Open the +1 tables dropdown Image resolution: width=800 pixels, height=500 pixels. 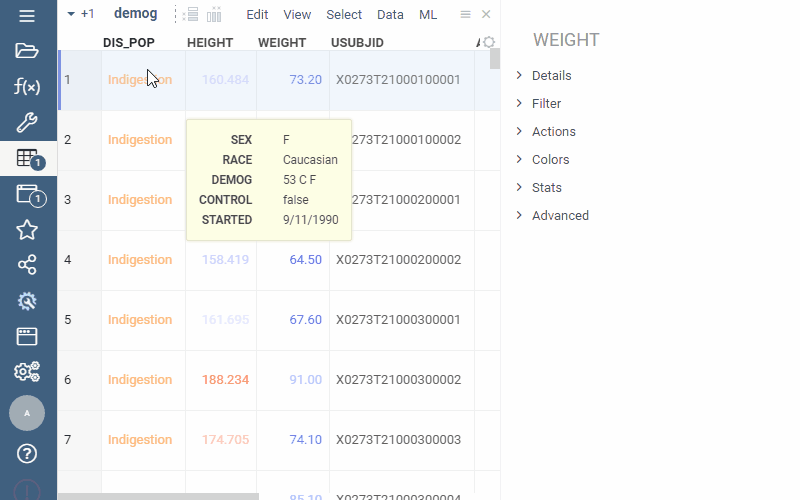click(80, 15)
